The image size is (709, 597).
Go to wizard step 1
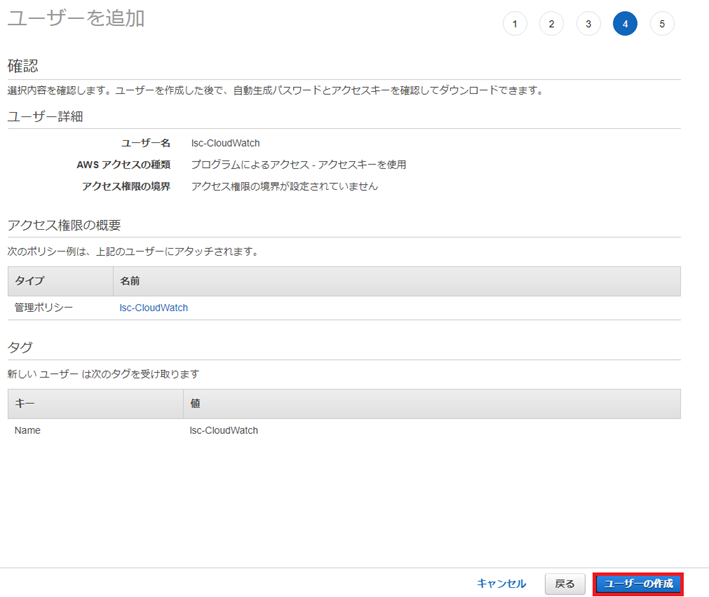tap(515, 24)
